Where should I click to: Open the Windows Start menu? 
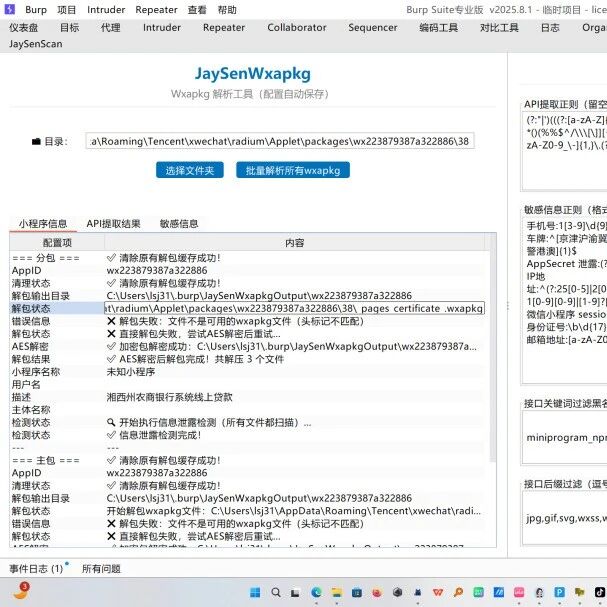tap(255, 592)
